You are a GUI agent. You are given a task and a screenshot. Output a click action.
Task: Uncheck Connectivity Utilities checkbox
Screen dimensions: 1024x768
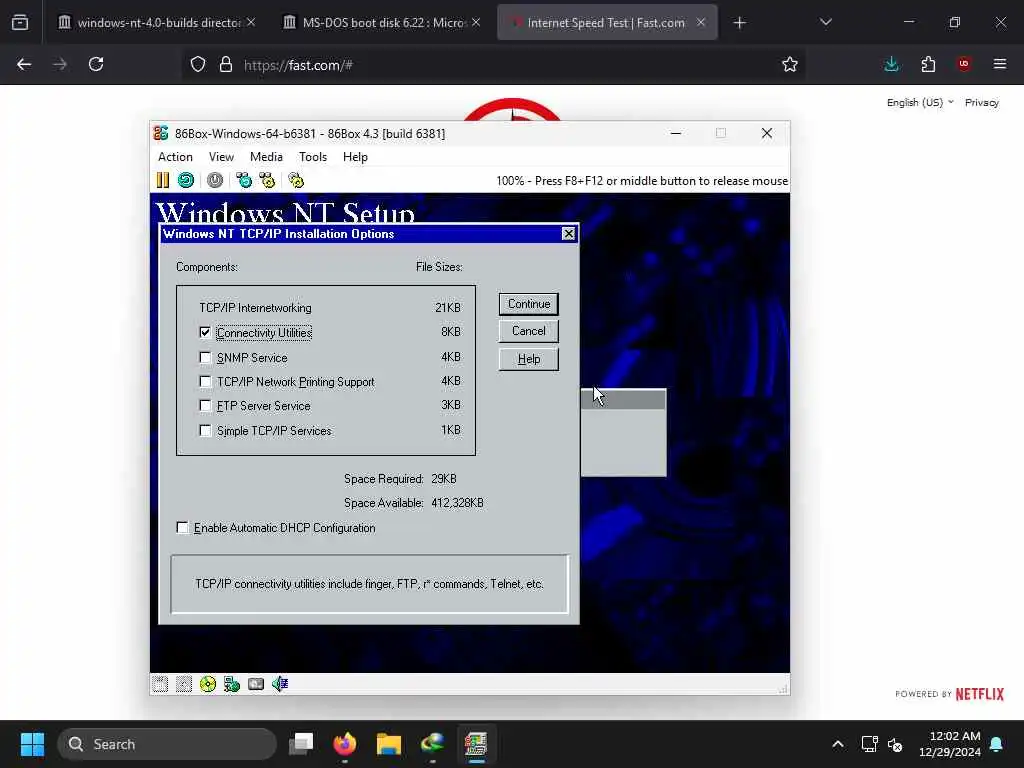click(x=205, y=332)
